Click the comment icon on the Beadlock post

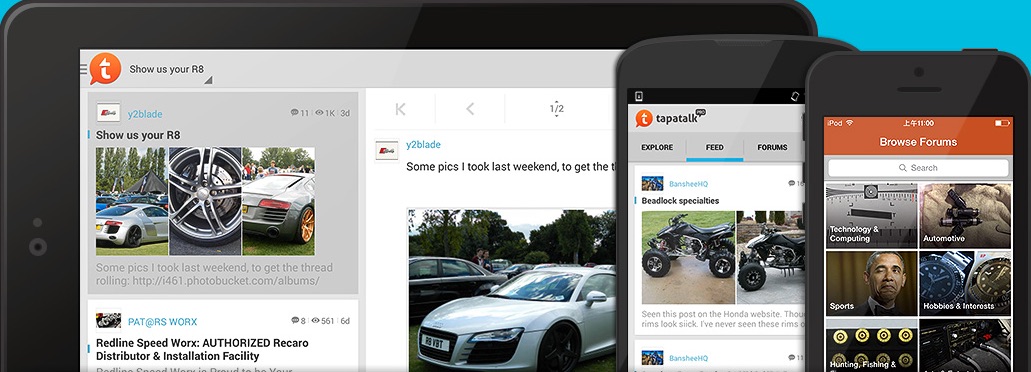pyautogui.click(x=792, y=183)
